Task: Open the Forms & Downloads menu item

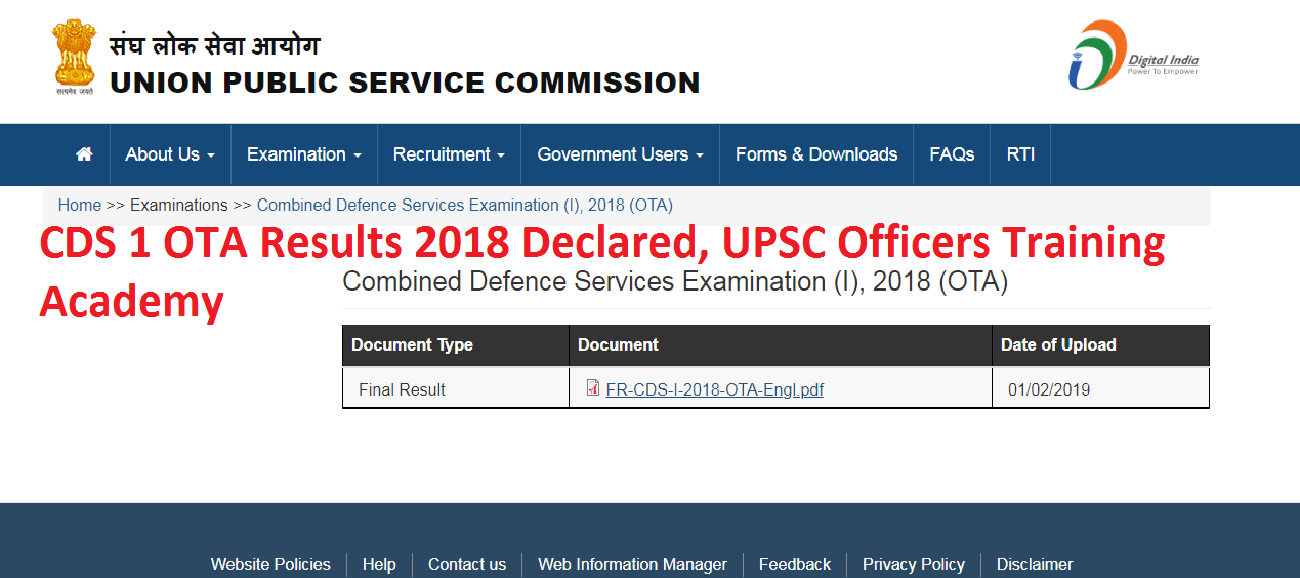Action: pos(816,154)
